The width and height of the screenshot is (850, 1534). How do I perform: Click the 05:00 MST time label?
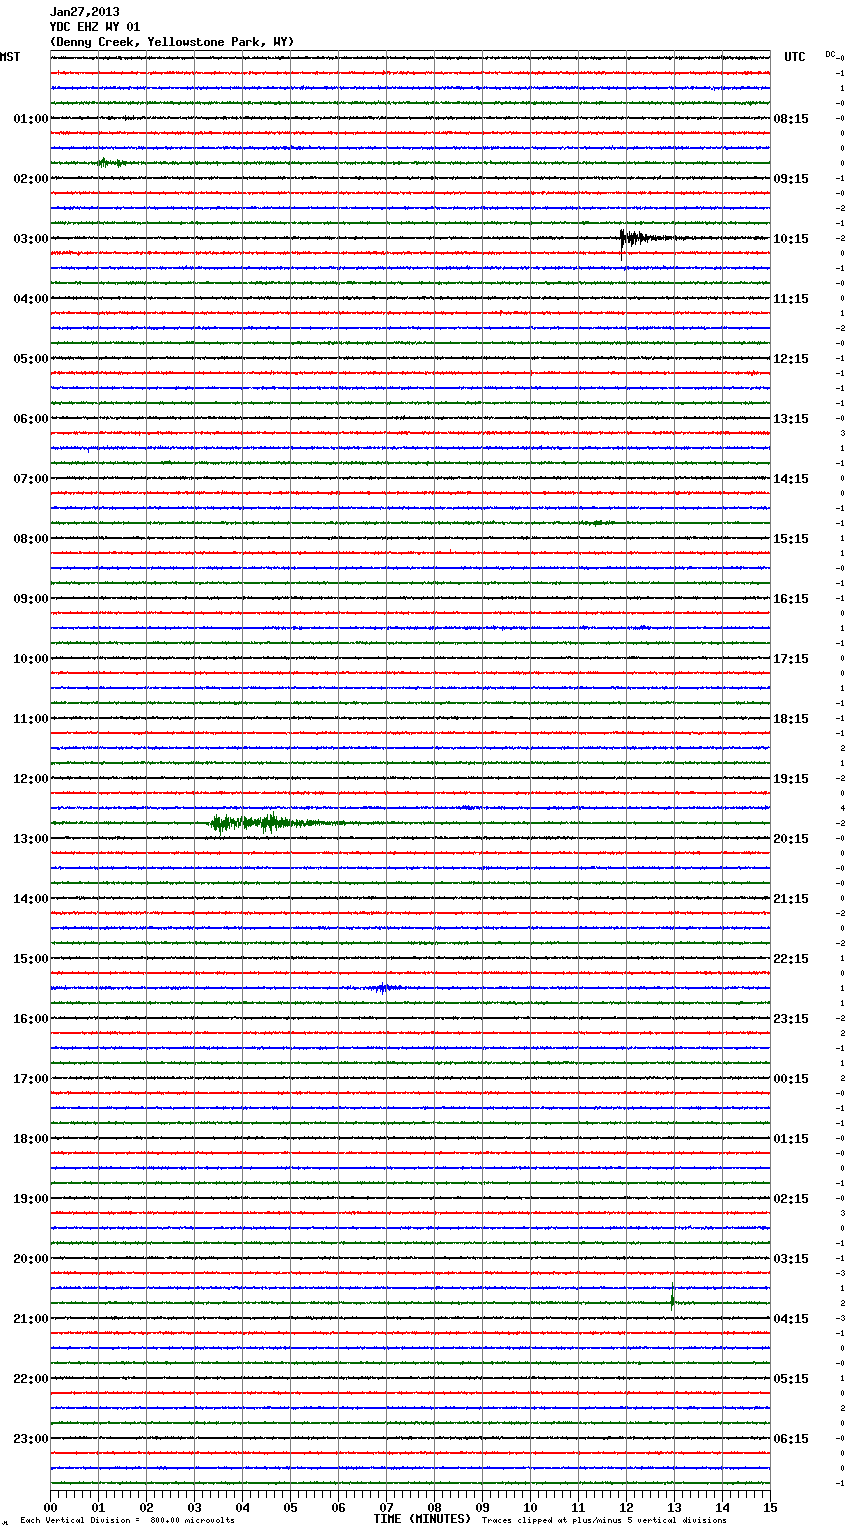[x=31, y=359]
